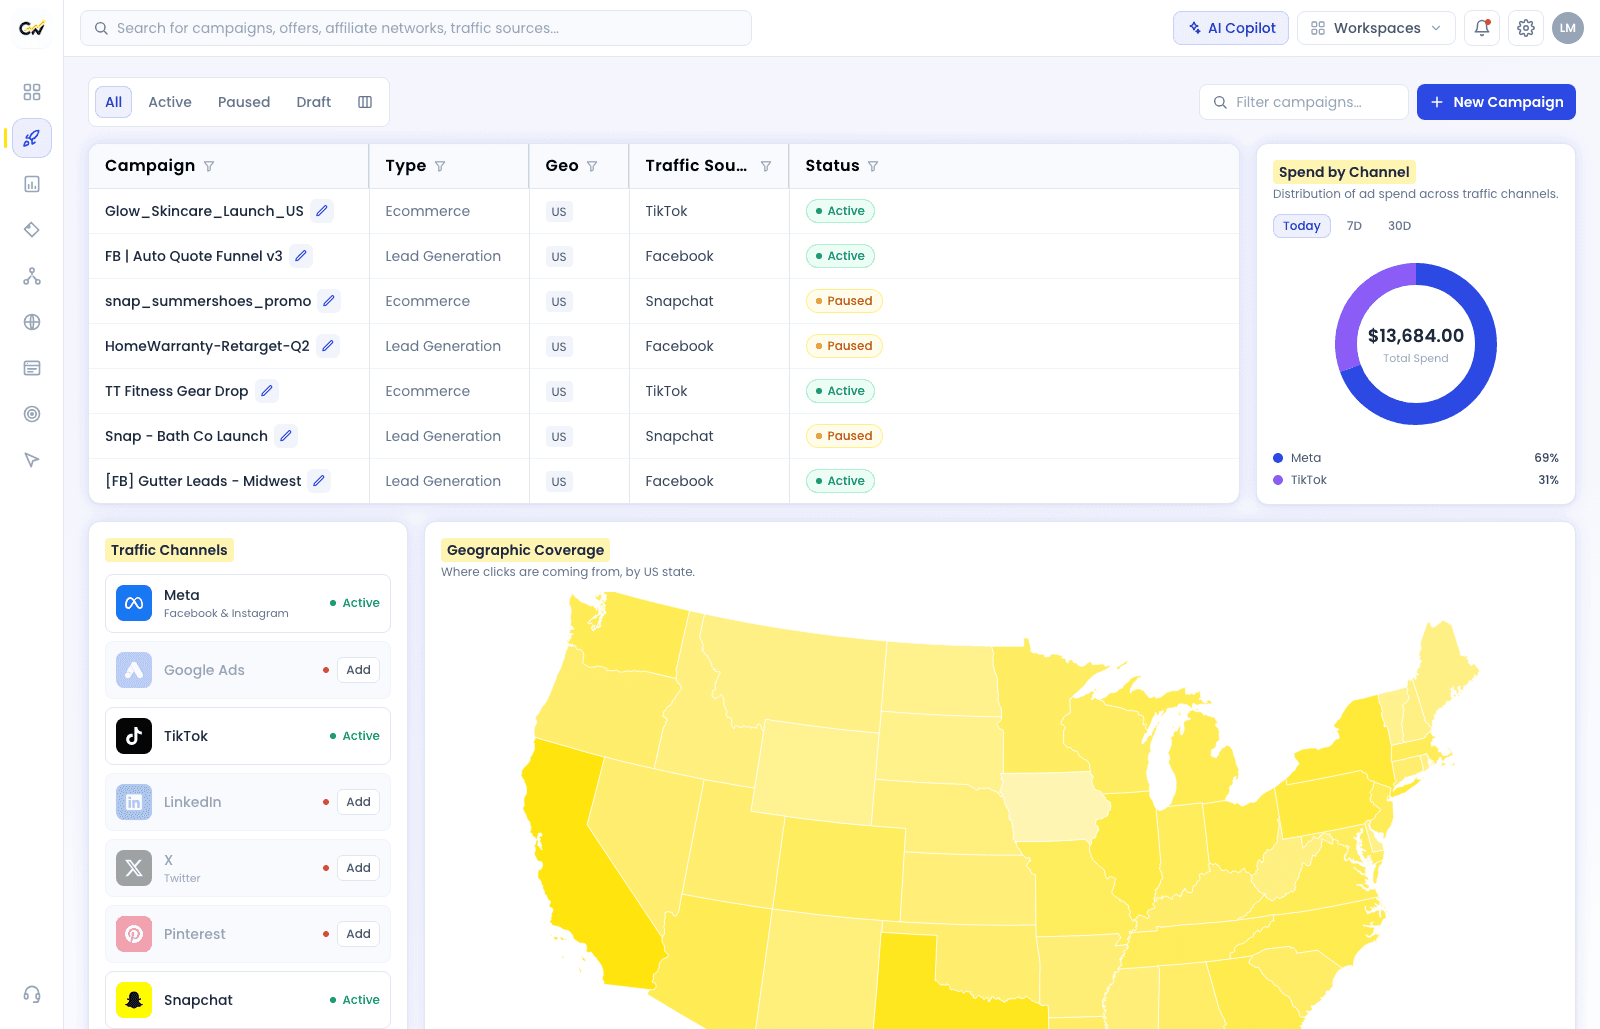Open the Traffic Source column filter

766,166
